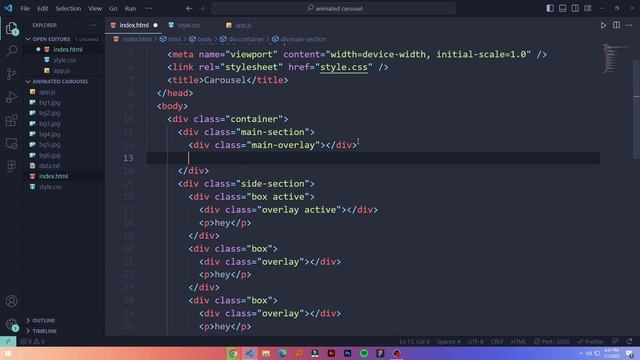The height and width of the screenshot is (360, 640).
Task: Open the Edit menu
Action: [42, 8]
